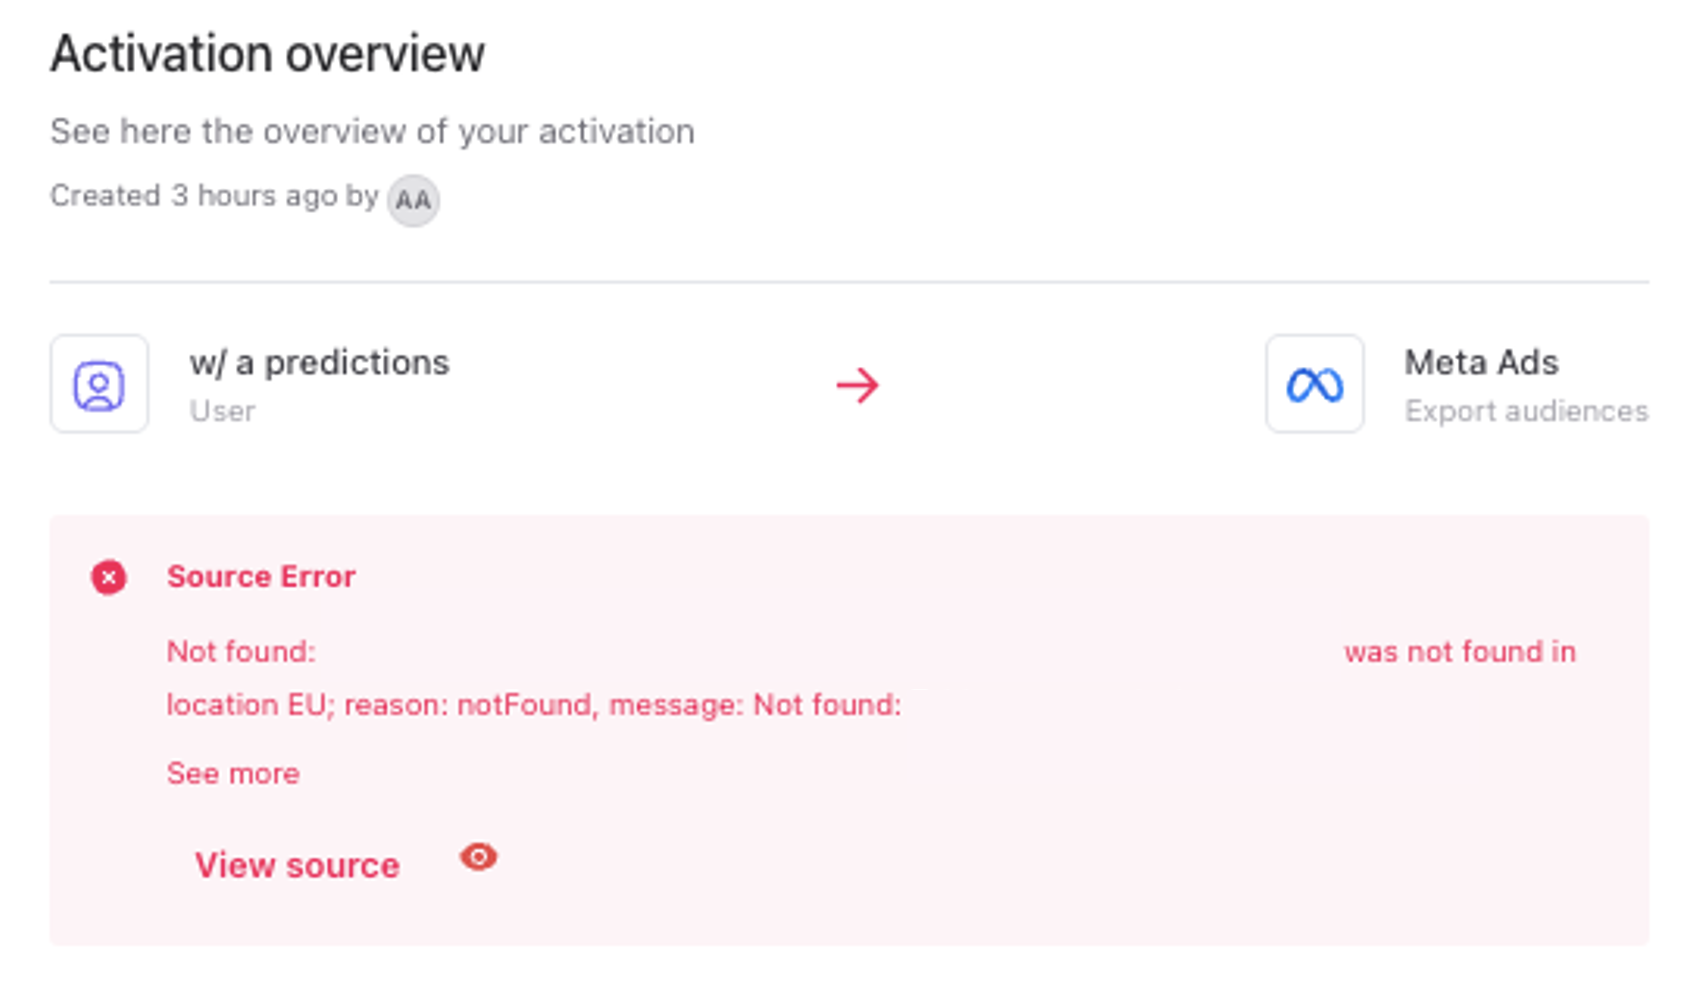Click the red error X icon
1696x994 pixels.
pos(109,578)
